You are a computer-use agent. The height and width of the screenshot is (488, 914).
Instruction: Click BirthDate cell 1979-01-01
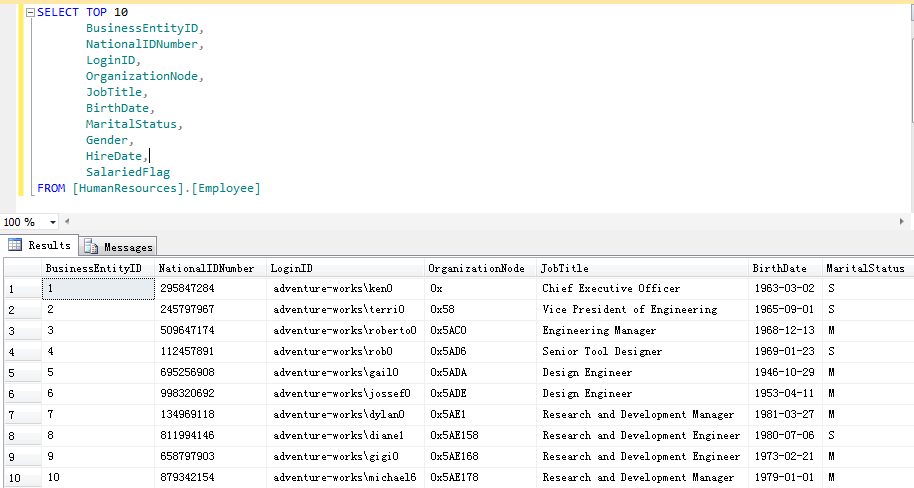coord(785,478)
